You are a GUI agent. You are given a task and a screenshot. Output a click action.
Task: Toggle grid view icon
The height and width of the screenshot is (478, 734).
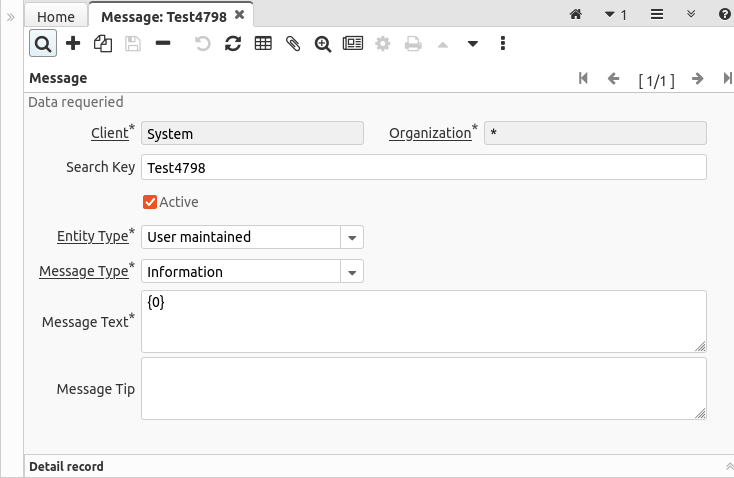[263, 44]
